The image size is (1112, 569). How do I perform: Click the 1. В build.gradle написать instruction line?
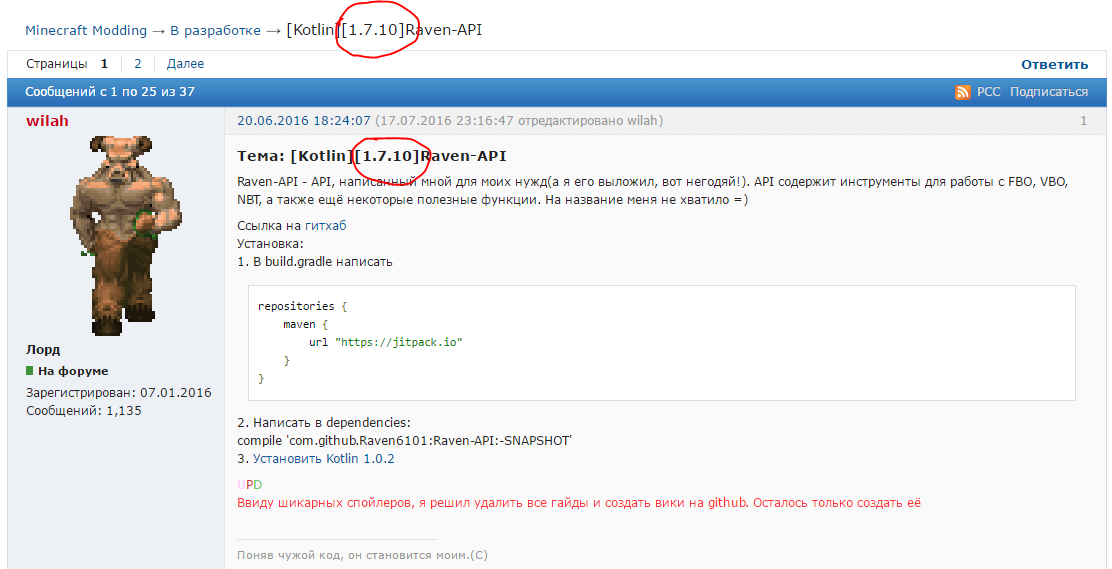coord(315,262)
